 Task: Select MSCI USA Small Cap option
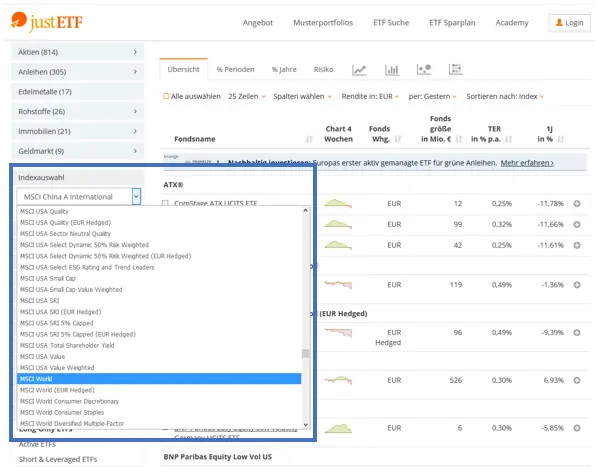click(x=159, y=278)
